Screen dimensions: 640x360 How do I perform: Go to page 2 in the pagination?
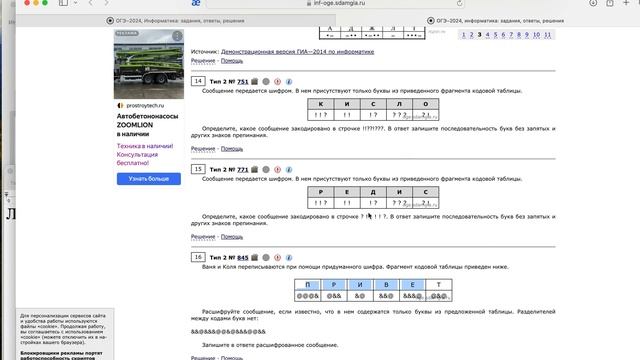[x=471, y=35]
